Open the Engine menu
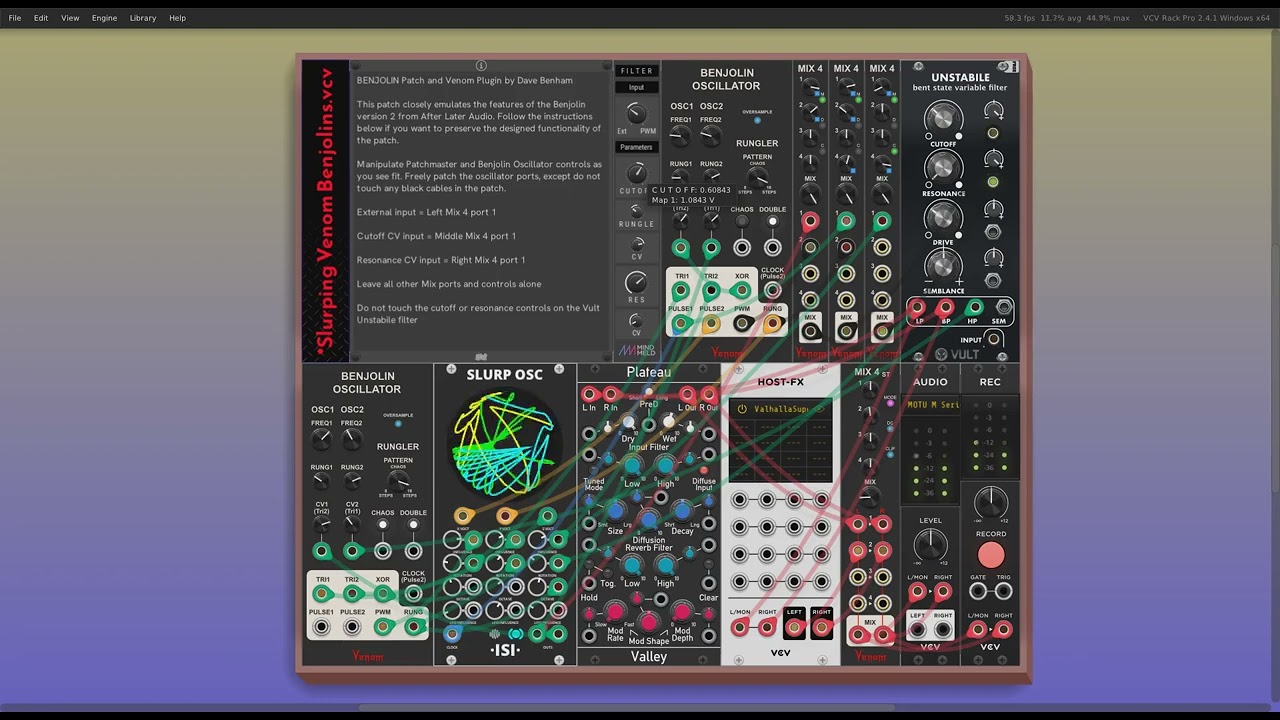 click(x=104, y=18)
